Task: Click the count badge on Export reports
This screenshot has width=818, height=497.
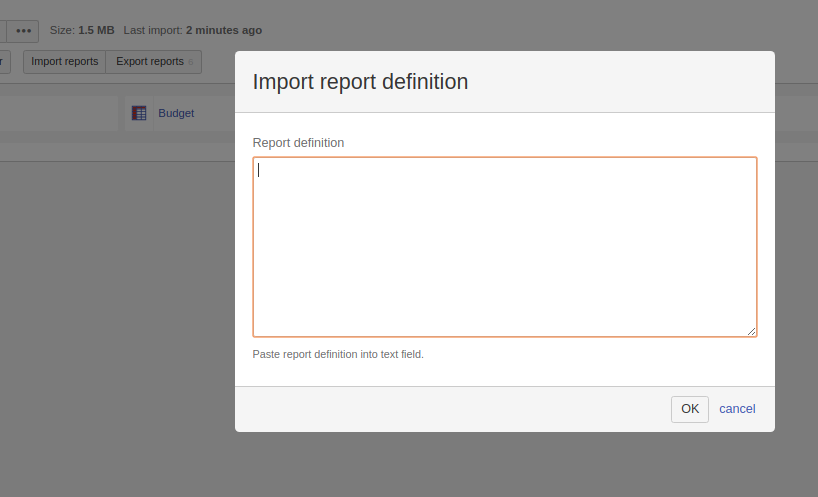Action: (x=191, y=62)
